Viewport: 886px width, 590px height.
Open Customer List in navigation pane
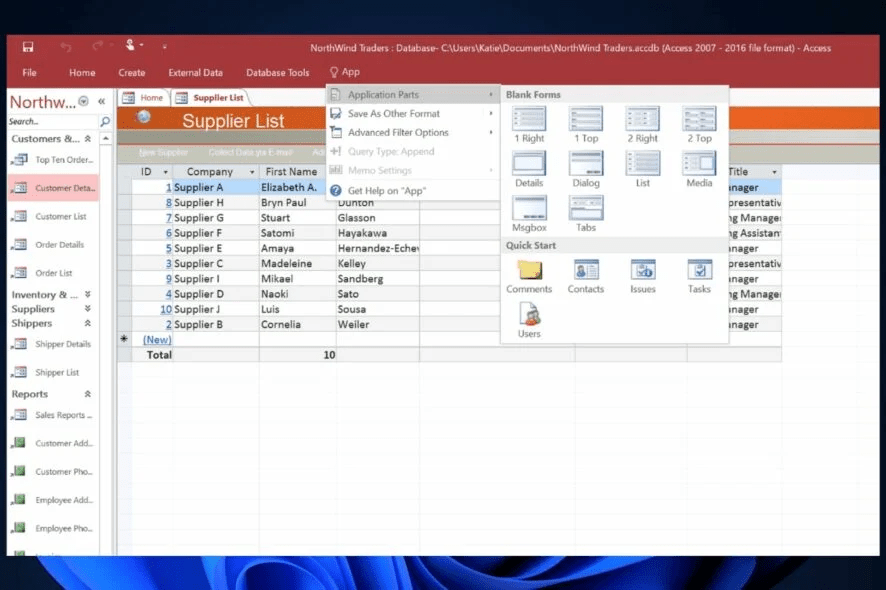(x=60, y=217)
